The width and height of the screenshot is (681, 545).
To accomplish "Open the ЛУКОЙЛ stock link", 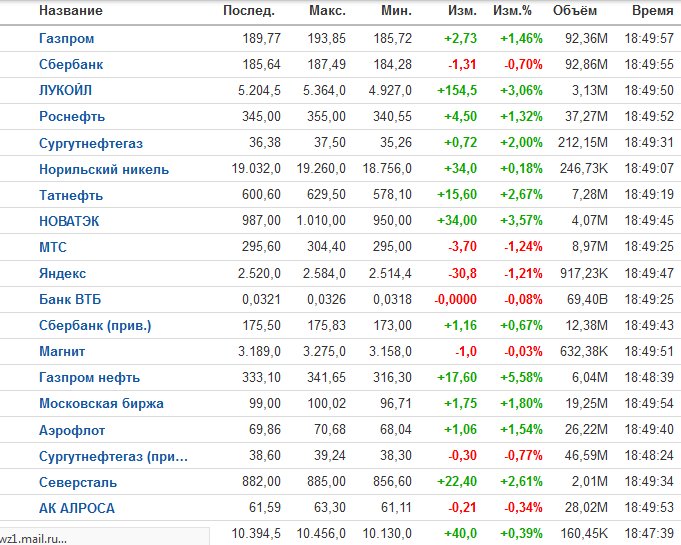I will [x=65, y=90].
